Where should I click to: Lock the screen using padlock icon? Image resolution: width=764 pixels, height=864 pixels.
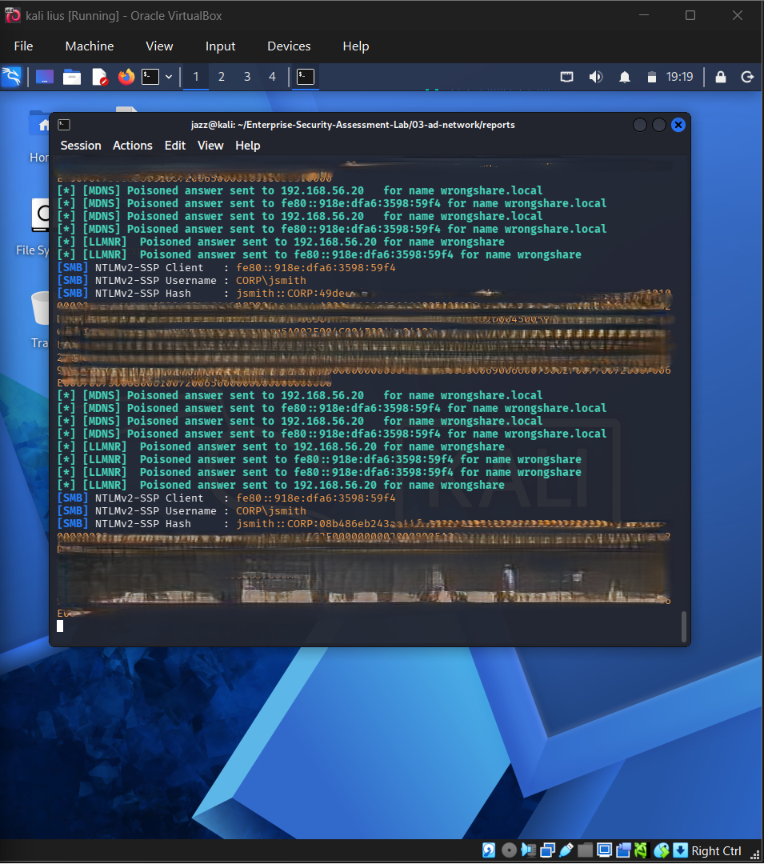coord(720,77)
